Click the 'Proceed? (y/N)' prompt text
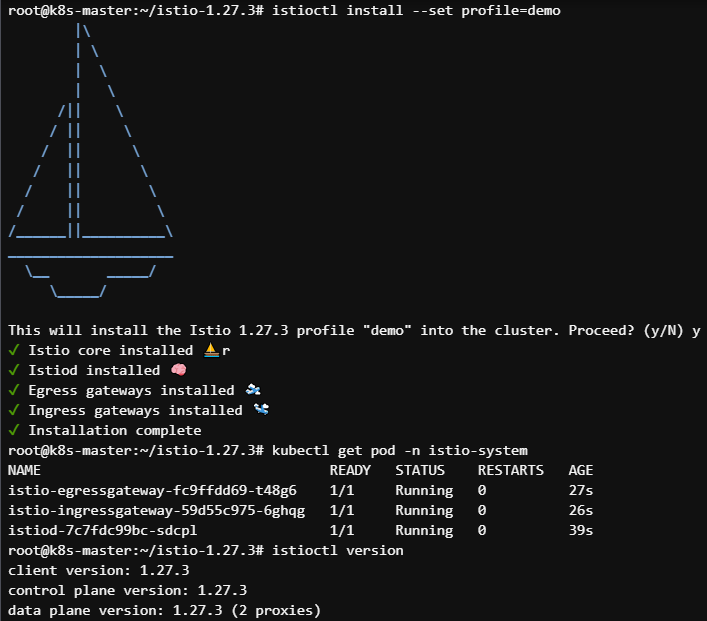This screenshot has height=621, width=707. click(x=625, y=331)
